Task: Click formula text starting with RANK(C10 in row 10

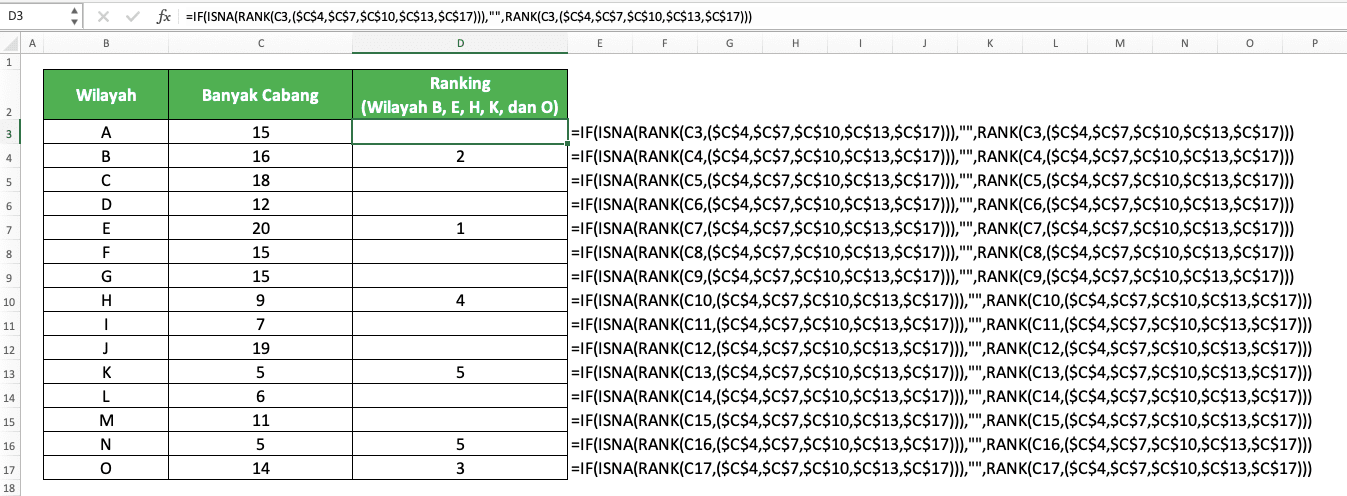Action: 940,301
